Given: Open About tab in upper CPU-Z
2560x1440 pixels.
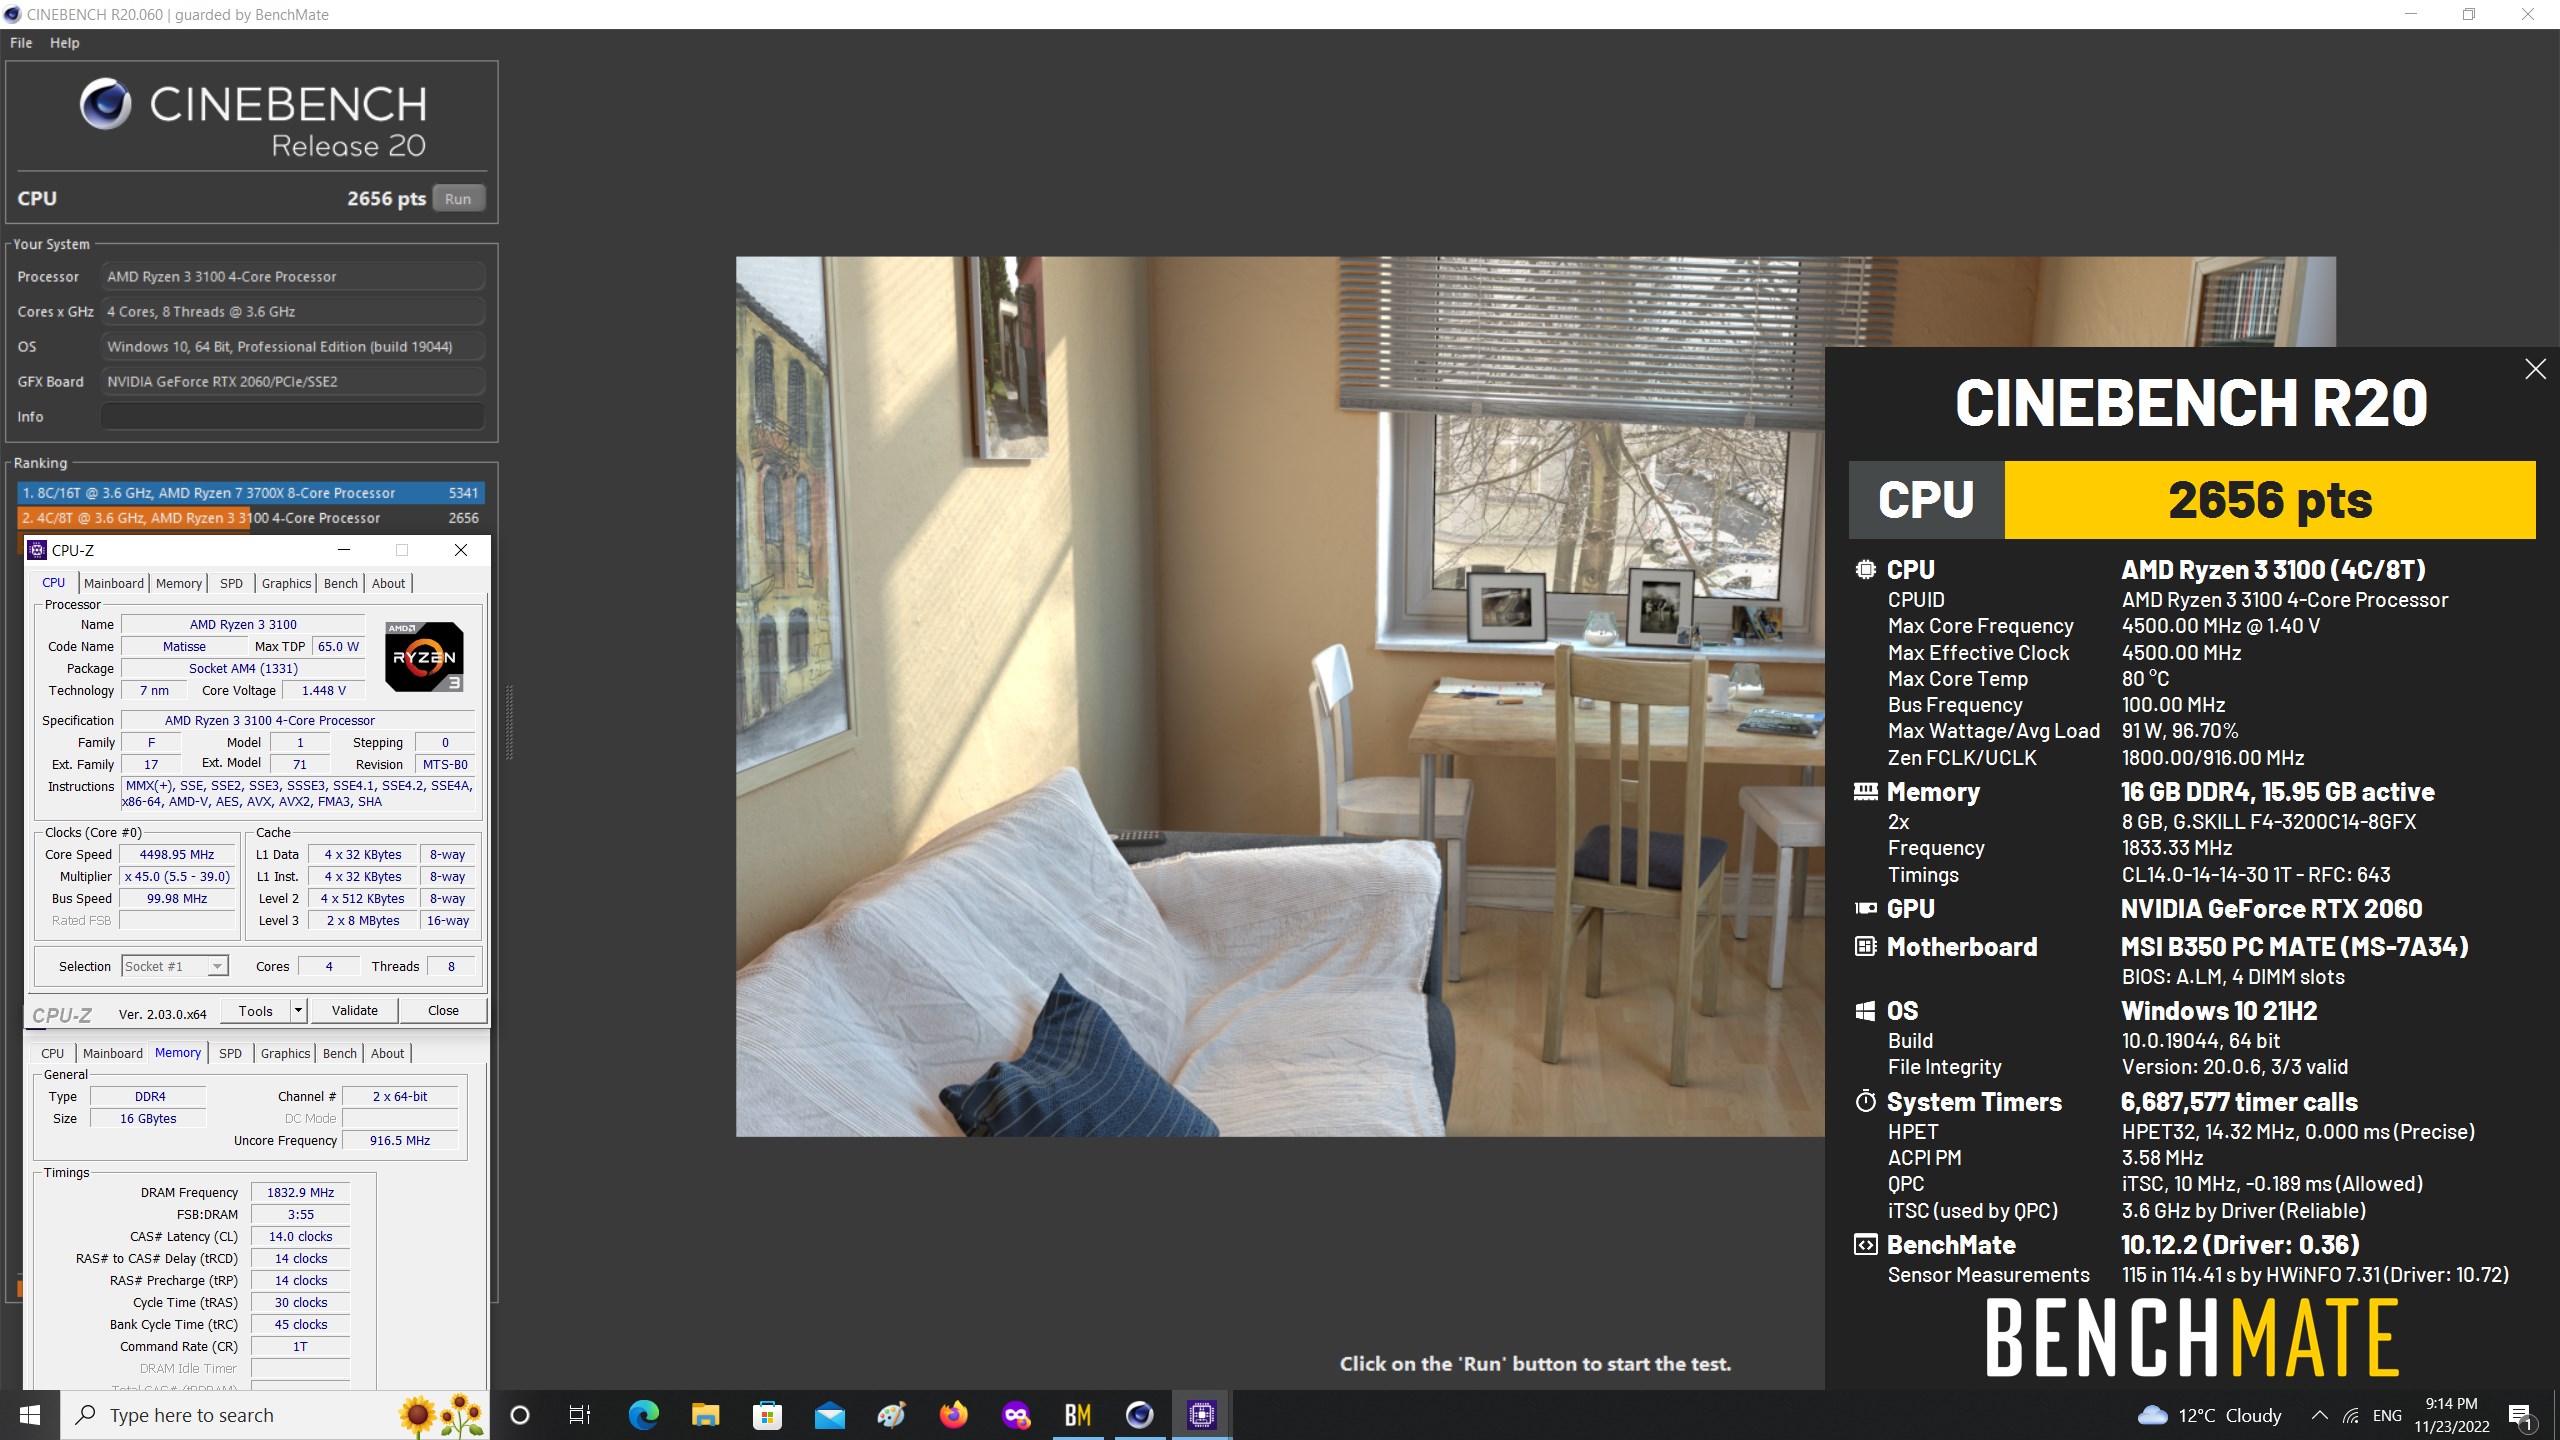Looking at the screenshot, I should [x=389, y=583].
